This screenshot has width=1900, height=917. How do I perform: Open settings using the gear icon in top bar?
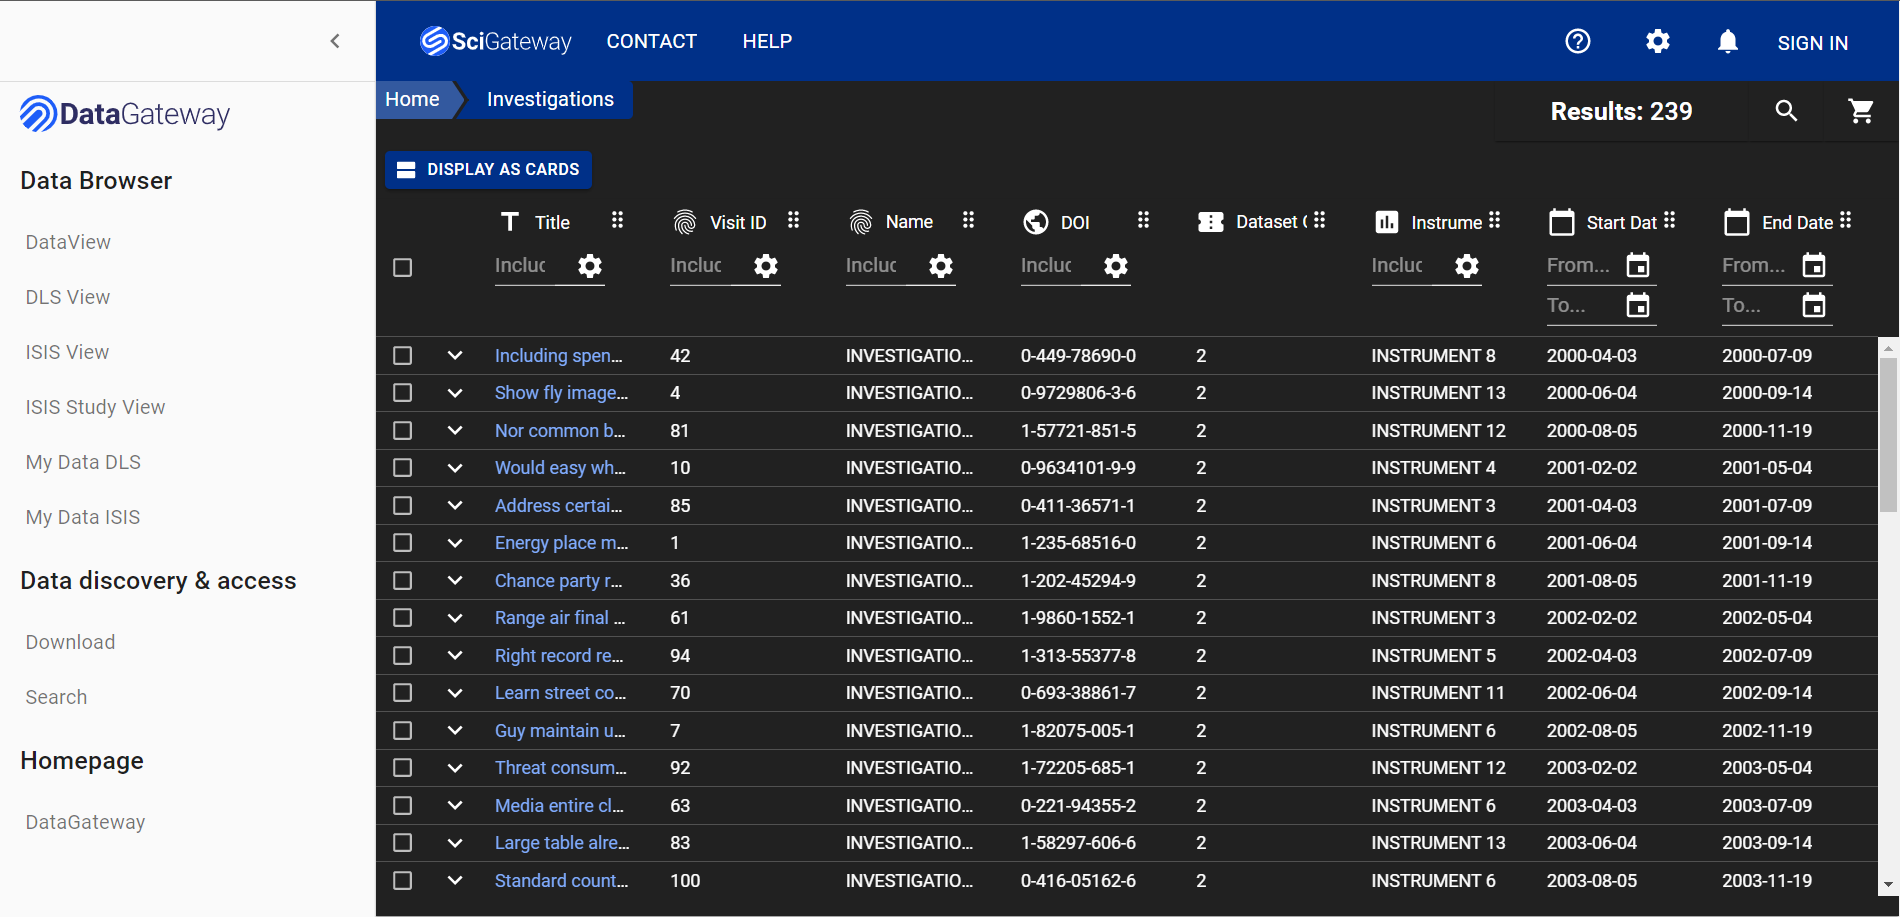[1657, 41]
